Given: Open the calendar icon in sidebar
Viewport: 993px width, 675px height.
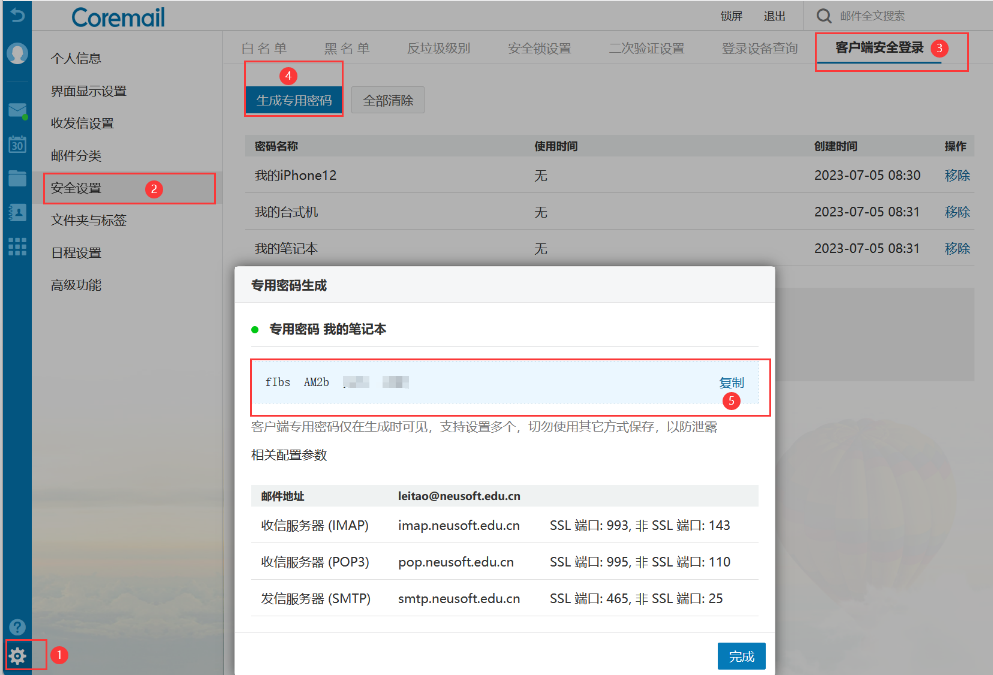Looking at the screenshot, I should tap(16, 144).
